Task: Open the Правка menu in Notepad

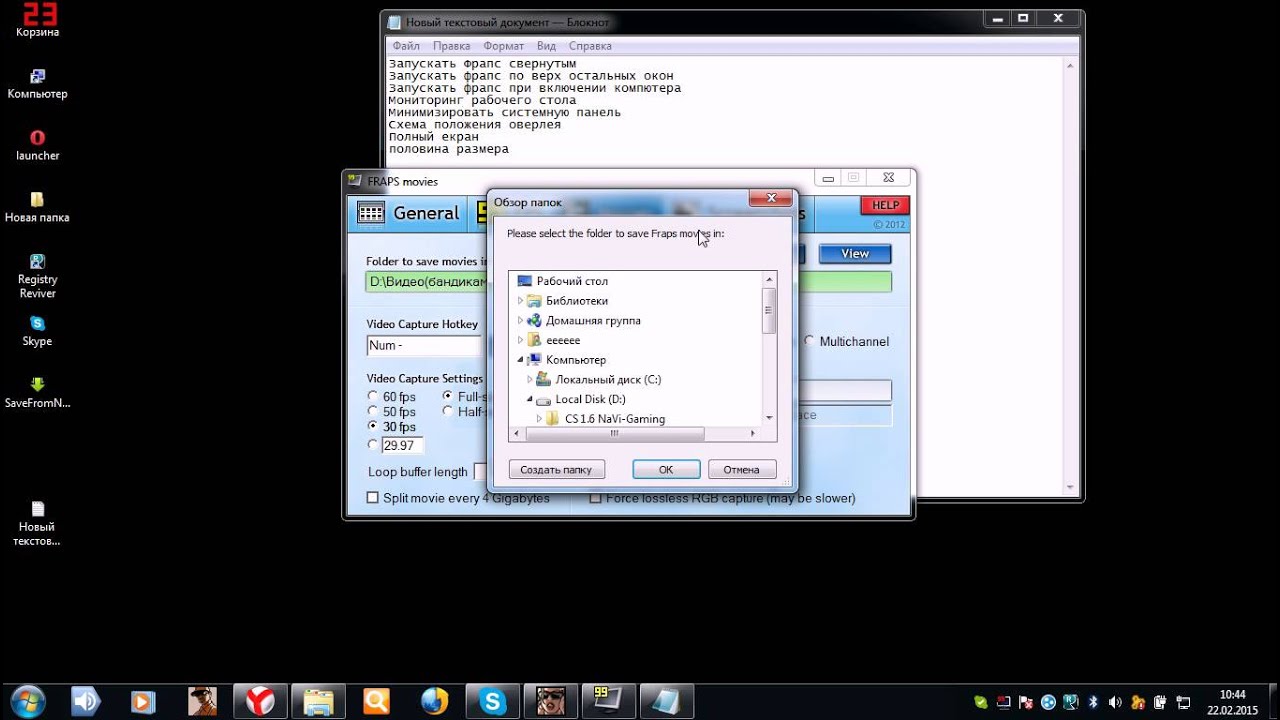Action: (451, 46)
